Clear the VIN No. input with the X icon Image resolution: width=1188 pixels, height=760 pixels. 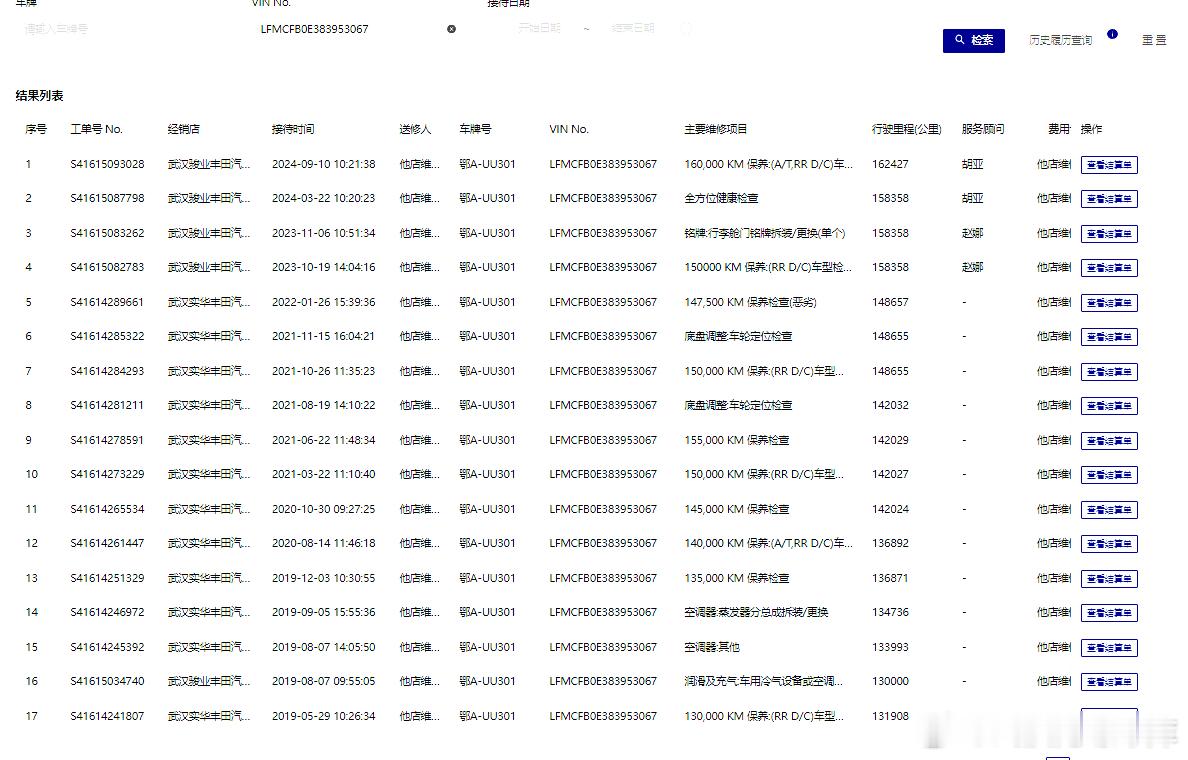click(452, 29)
